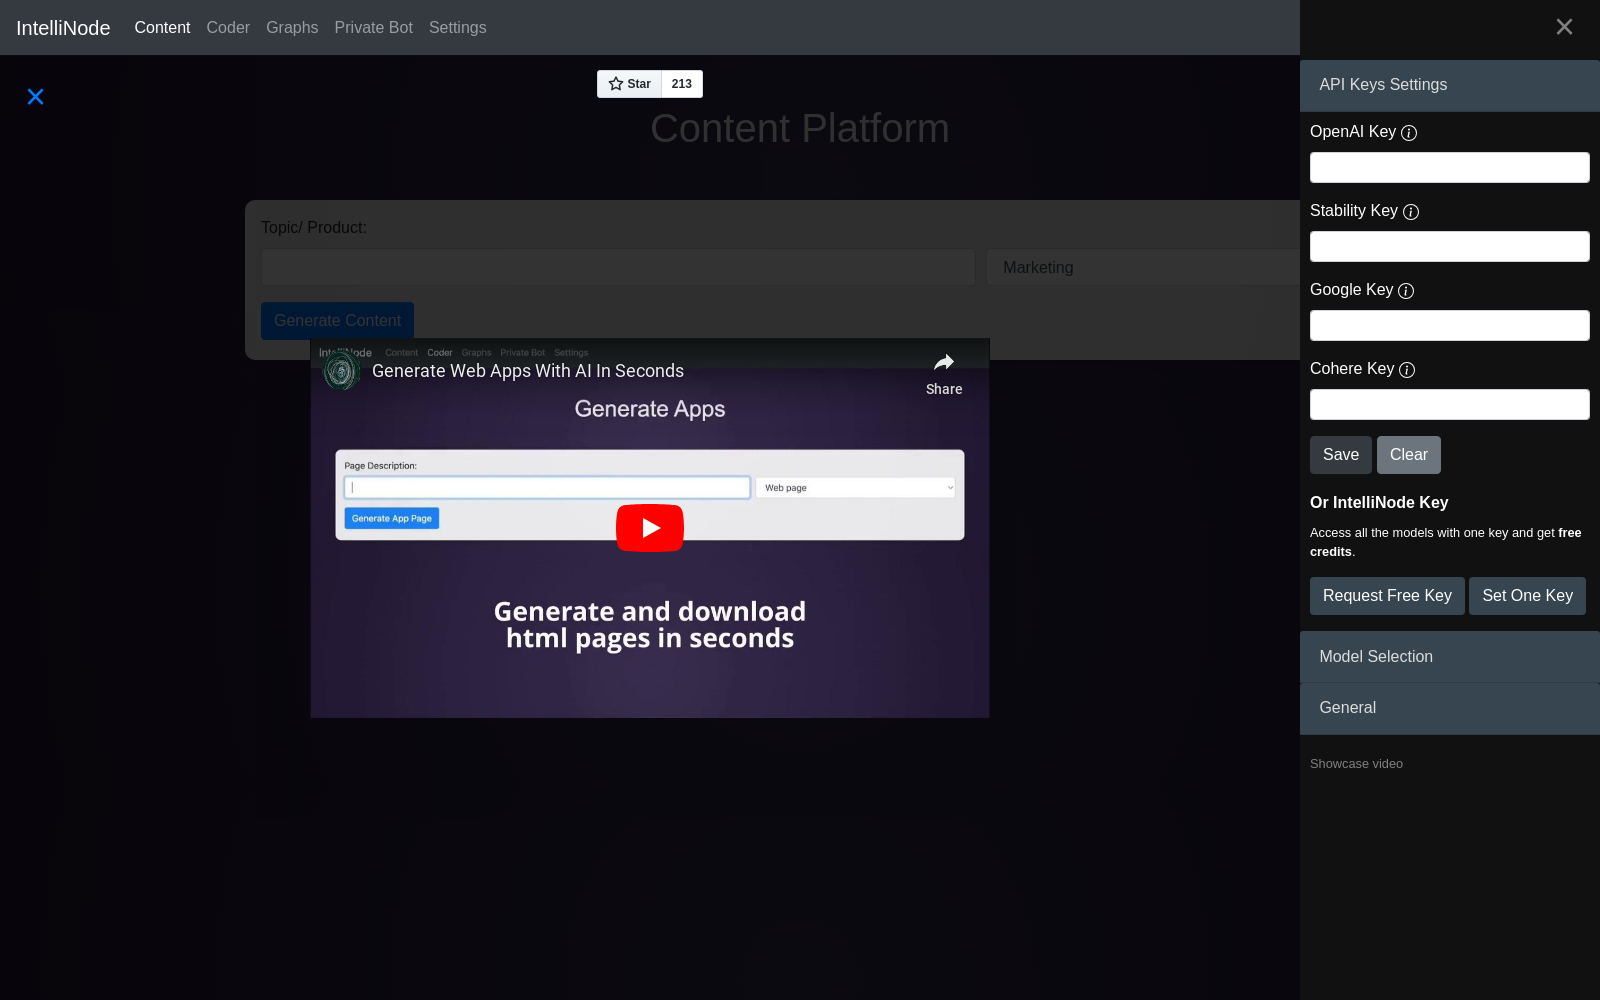Screen dimensions: 1600x1000
Task: Show Cohere Key info icon
Action: (x=1407, y=370)
